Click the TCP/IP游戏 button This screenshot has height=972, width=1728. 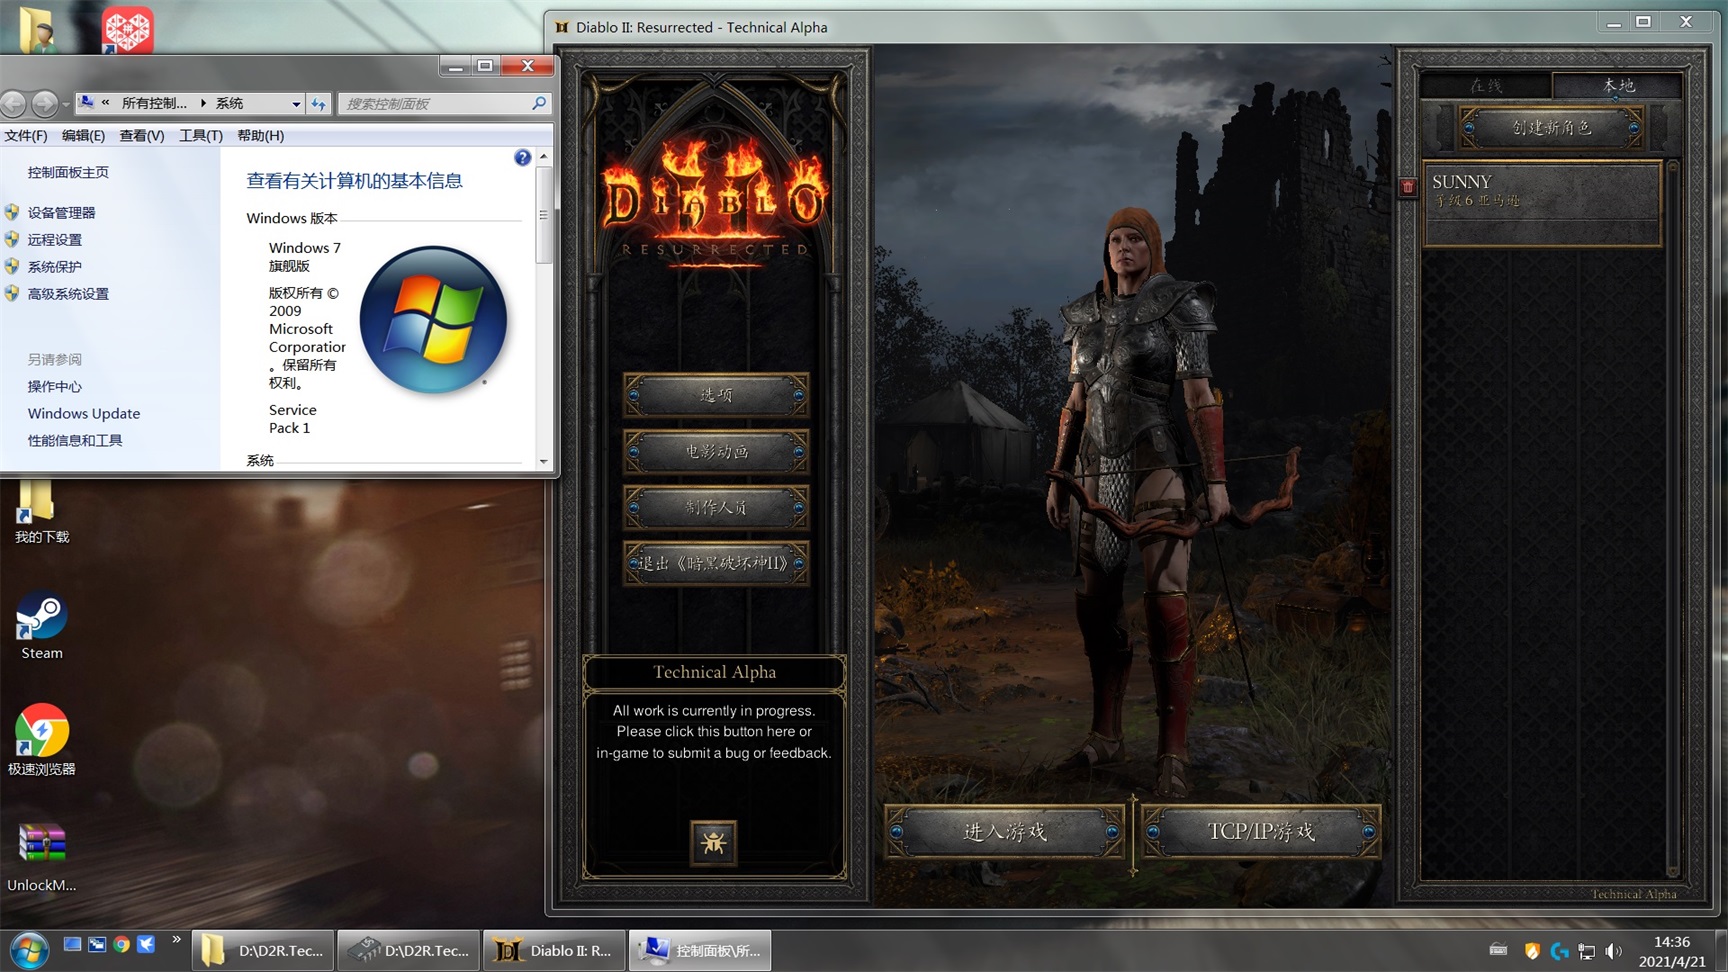[1261, 831]
